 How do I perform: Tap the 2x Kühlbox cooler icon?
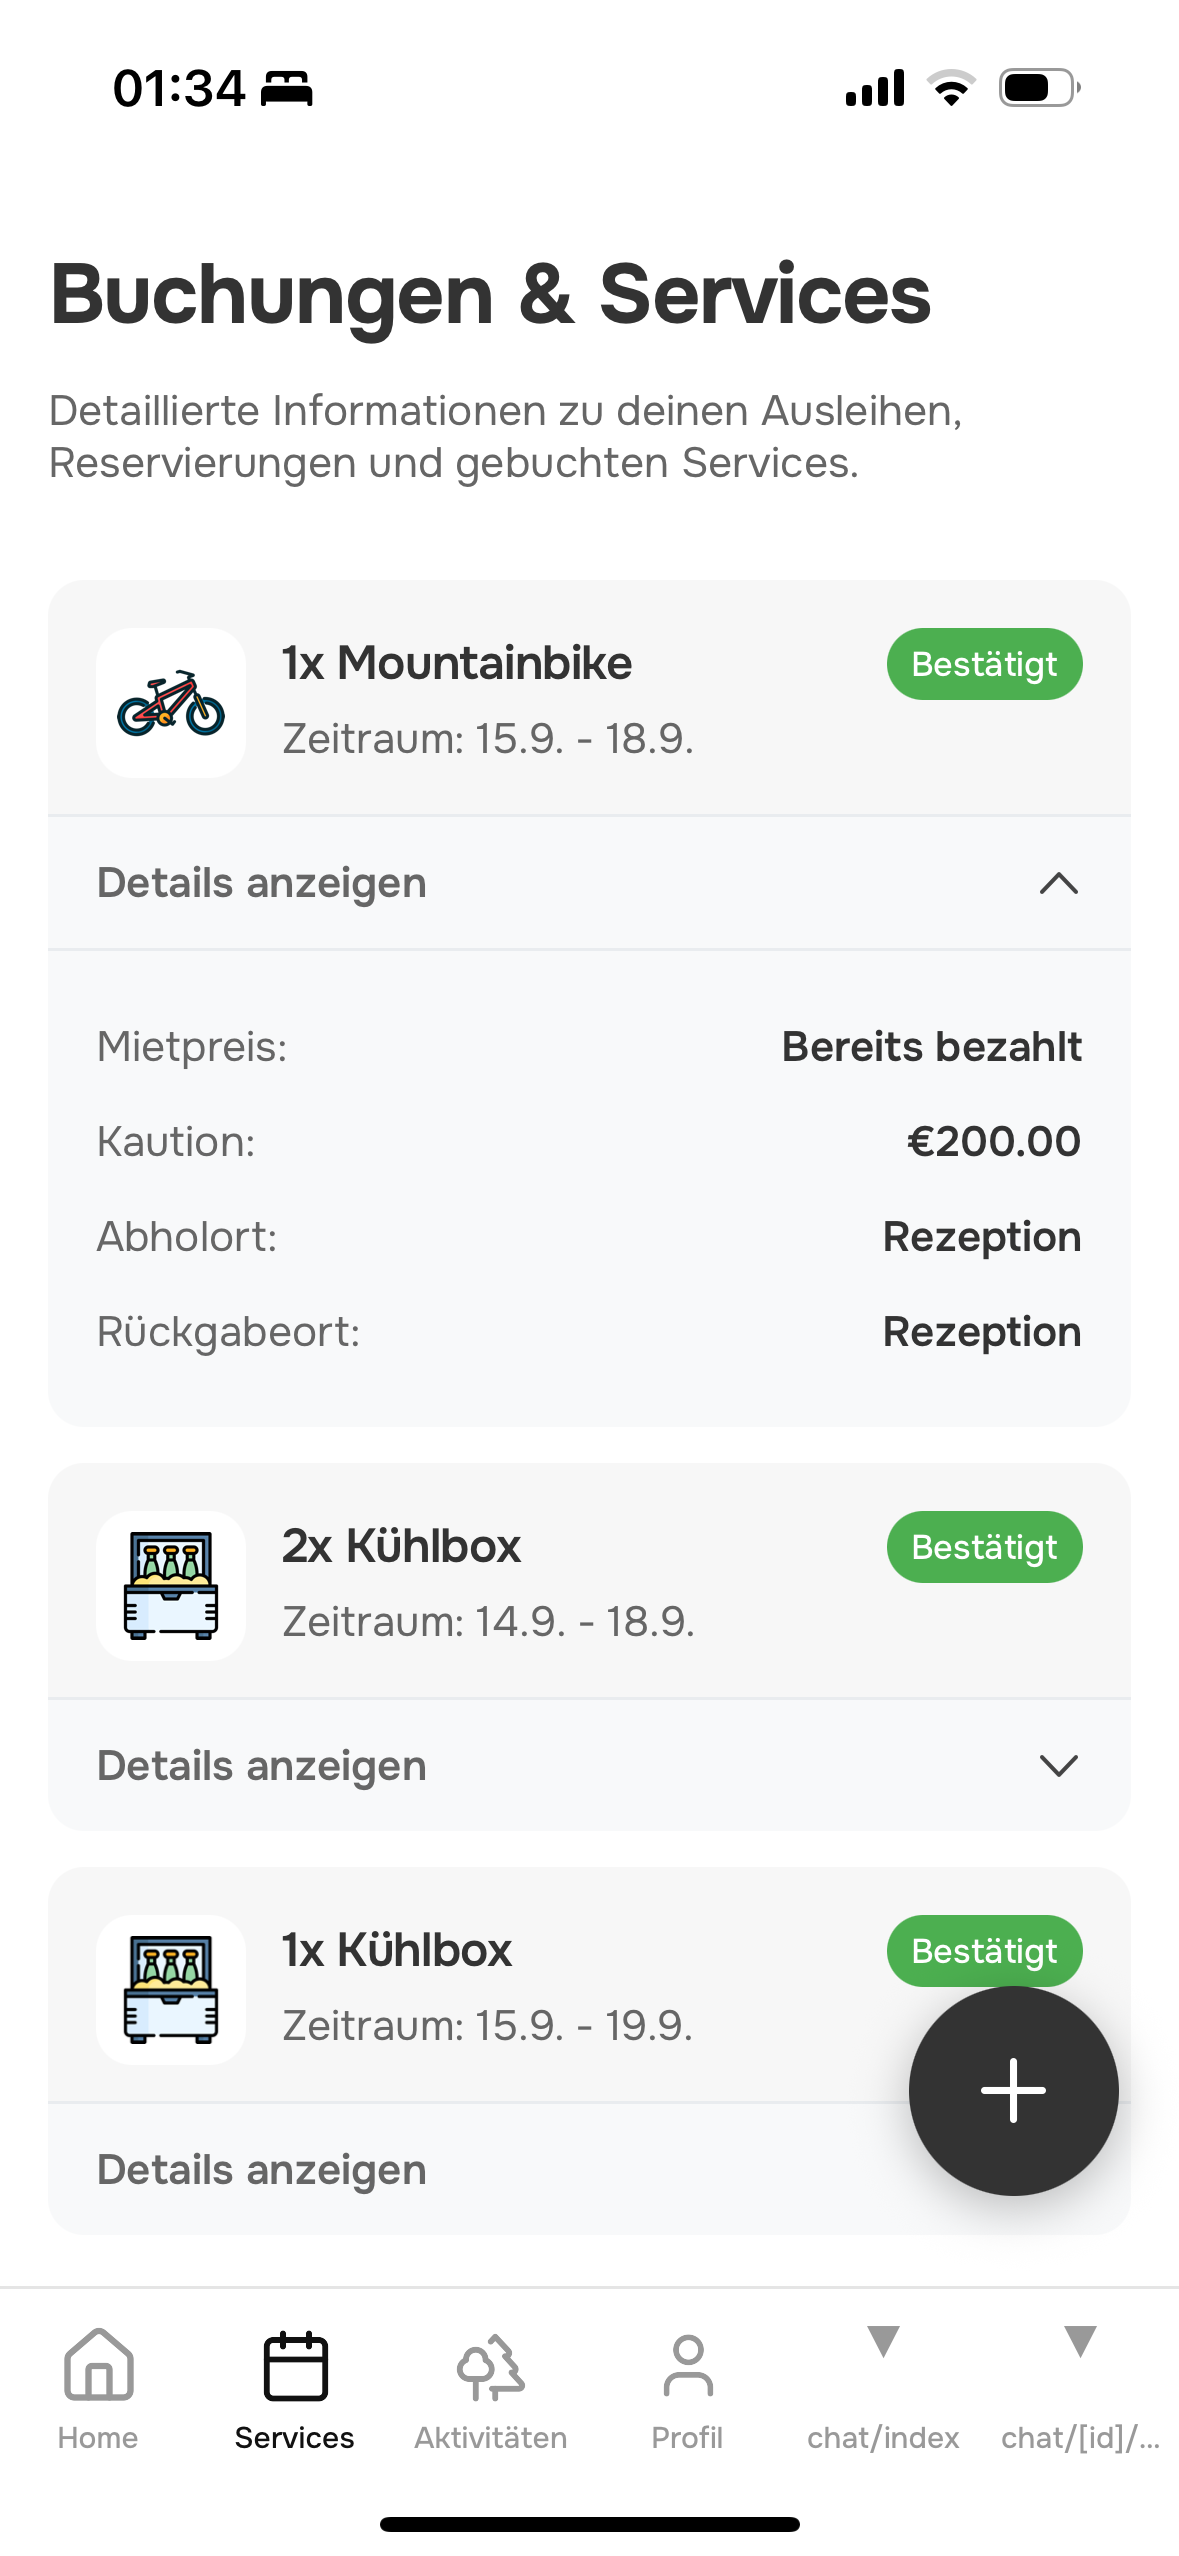pos(171,1586)
